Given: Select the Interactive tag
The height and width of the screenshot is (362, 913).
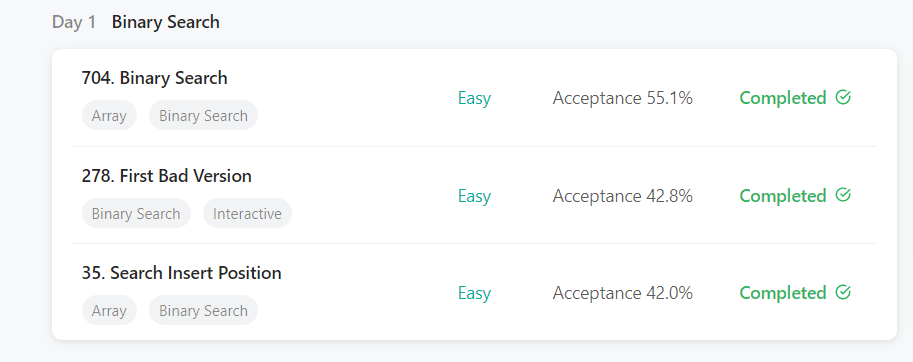Looking at the screenshot, I should point(247,214).
